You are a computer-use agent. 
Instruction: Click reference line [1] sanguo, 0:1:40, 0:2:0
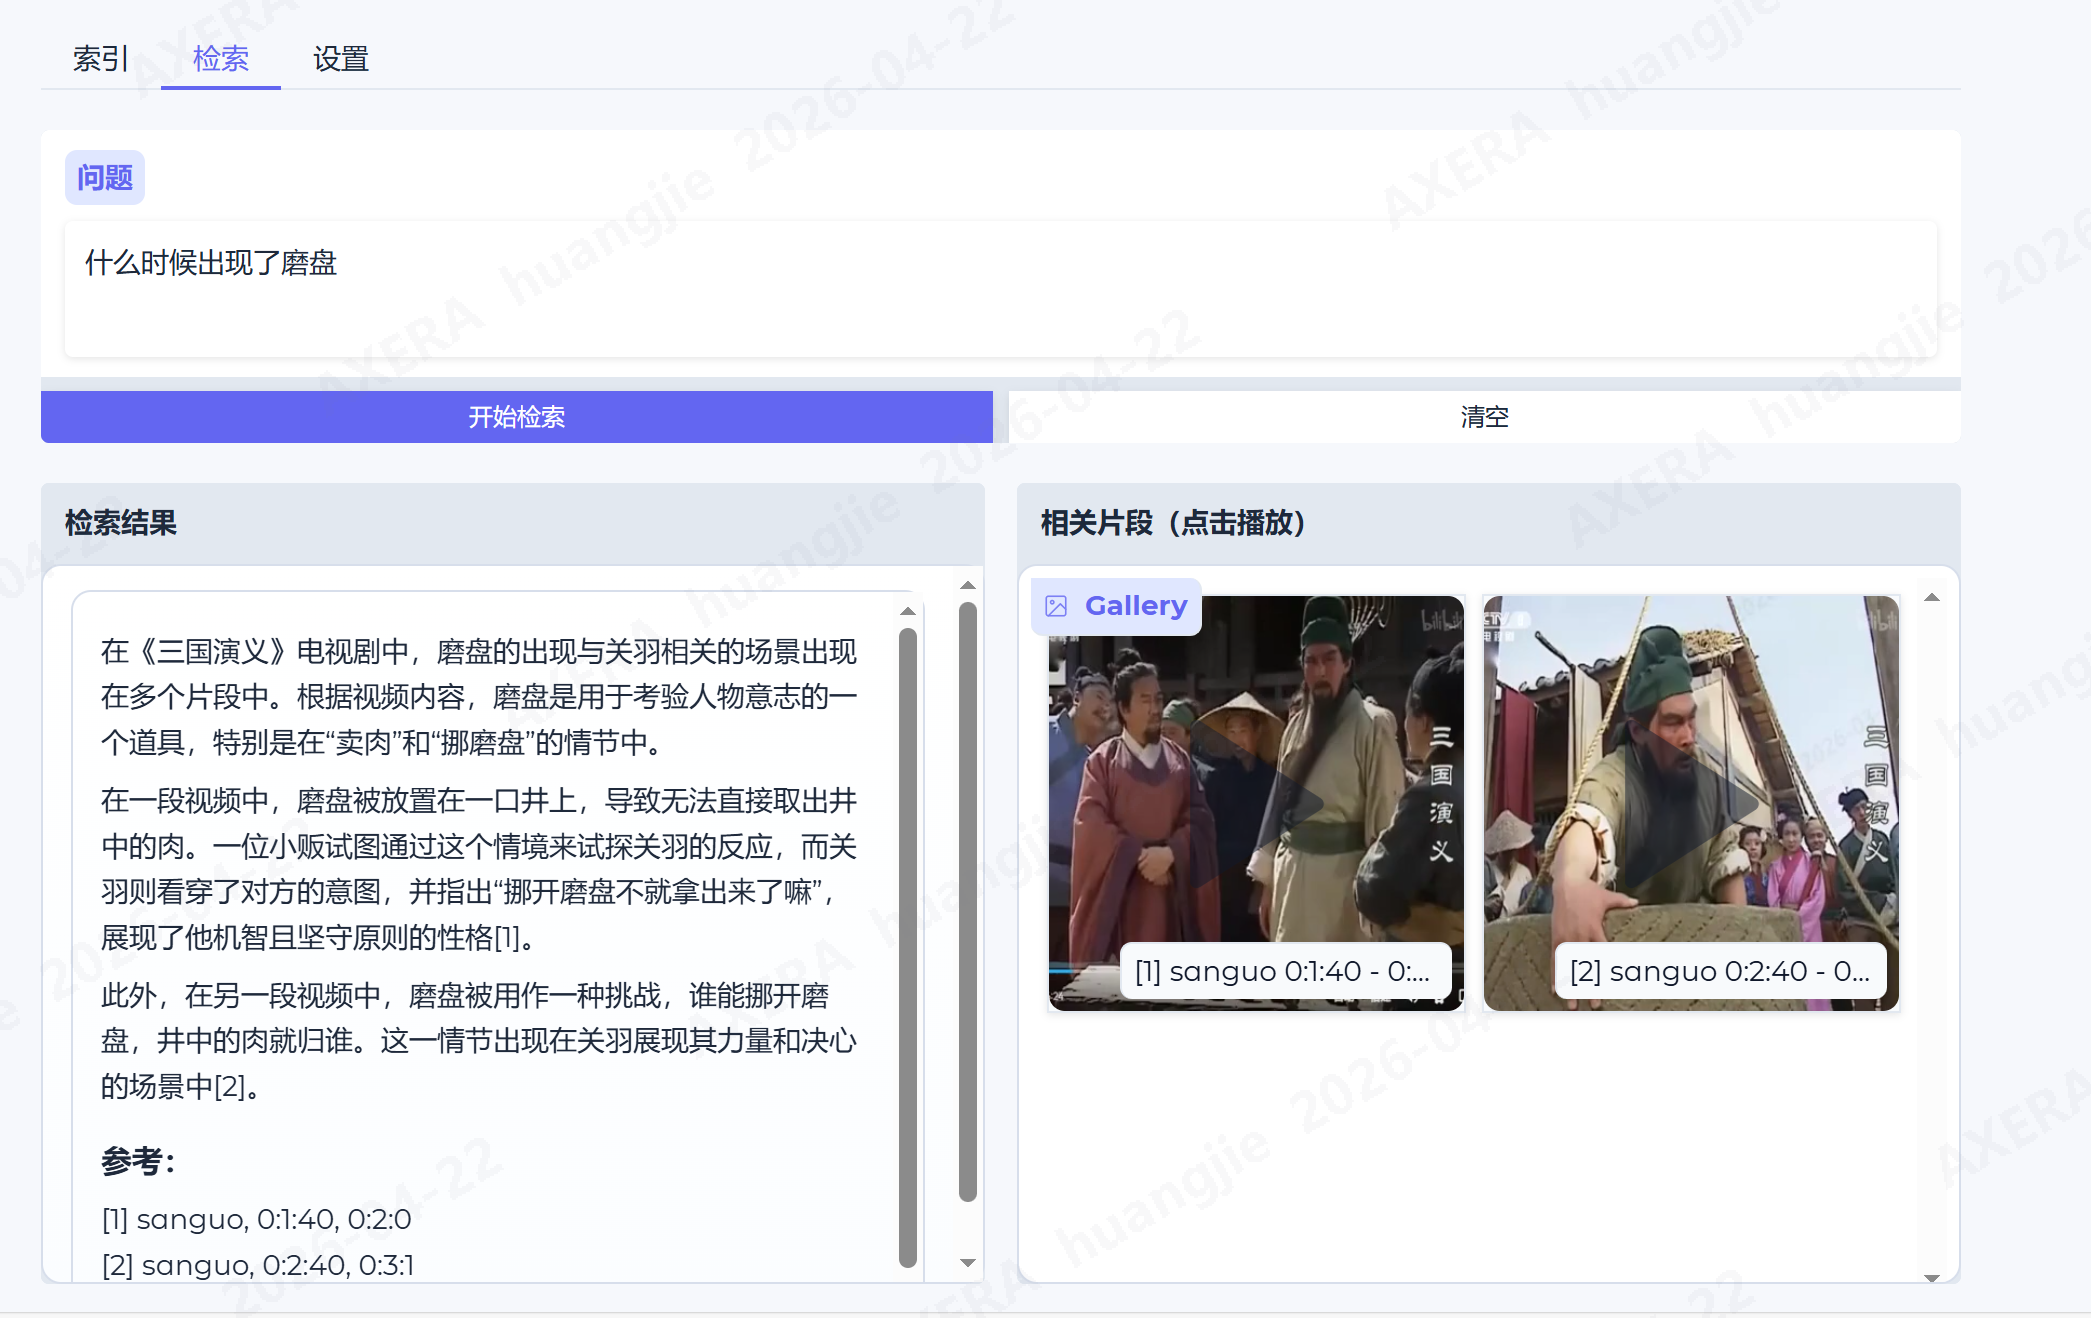pyautogui.click(x=257, y=1220)
